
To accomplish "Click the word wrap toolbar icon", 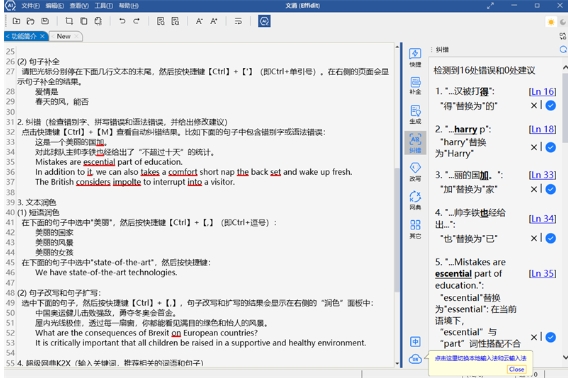I will coord(238,21).
